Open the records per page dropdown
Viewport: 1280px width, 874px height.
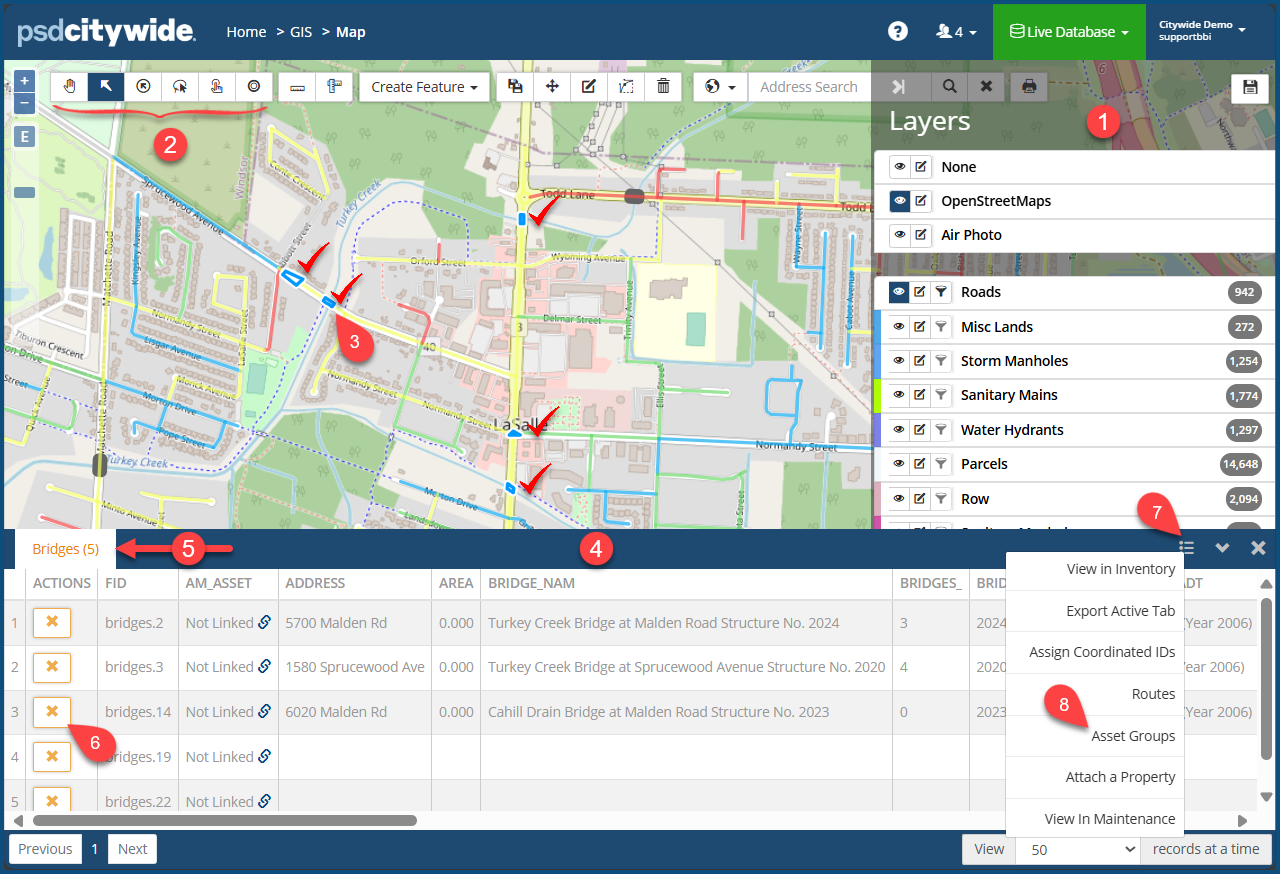(x=1077, y=849)
